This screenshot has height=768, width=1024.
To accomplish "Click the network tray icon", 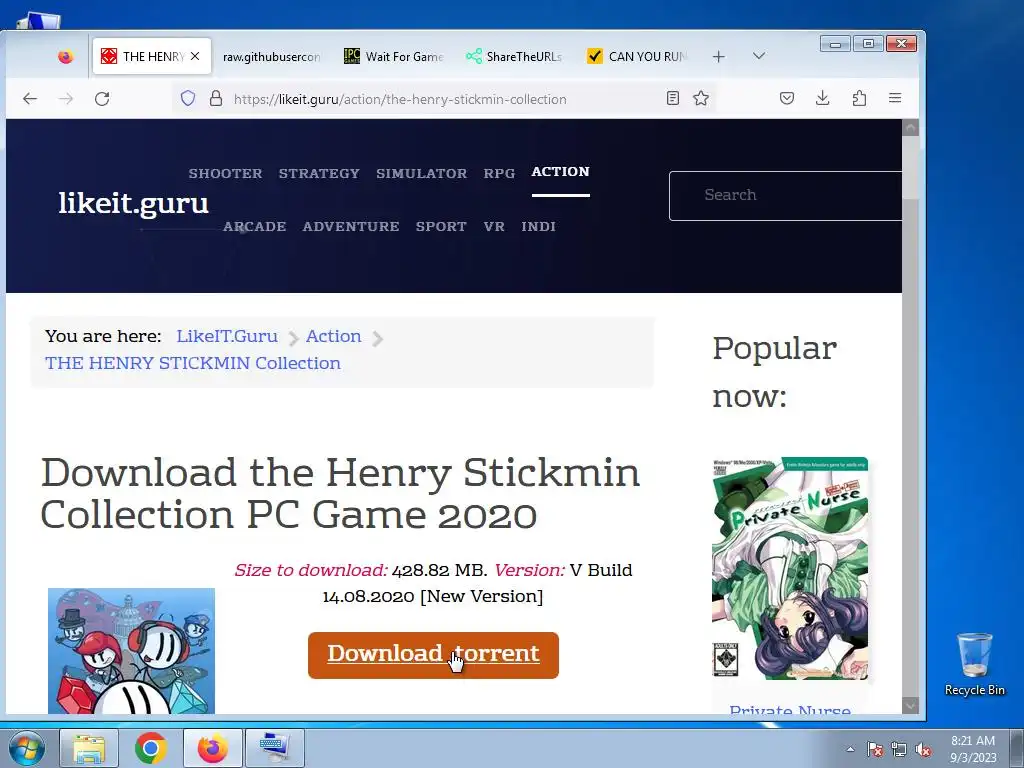I will (899, 749).
